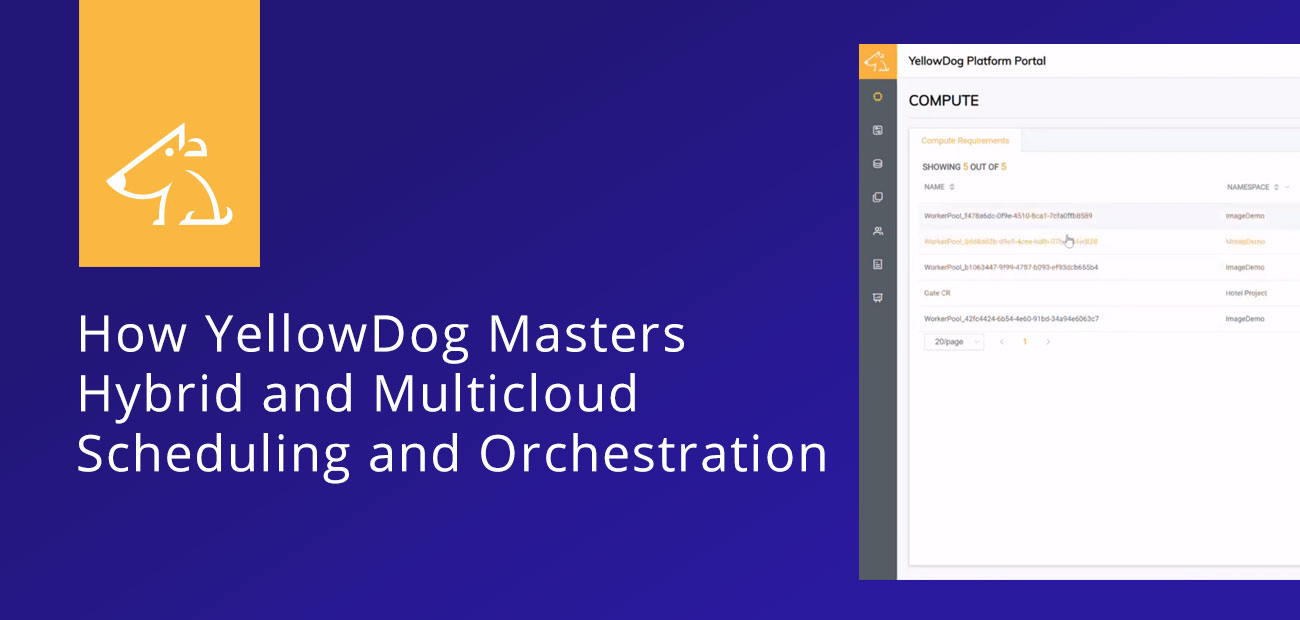Click the ImageDemo namespace on the first row
This screenshot has width=1300, height=620.
point(1245,216)
